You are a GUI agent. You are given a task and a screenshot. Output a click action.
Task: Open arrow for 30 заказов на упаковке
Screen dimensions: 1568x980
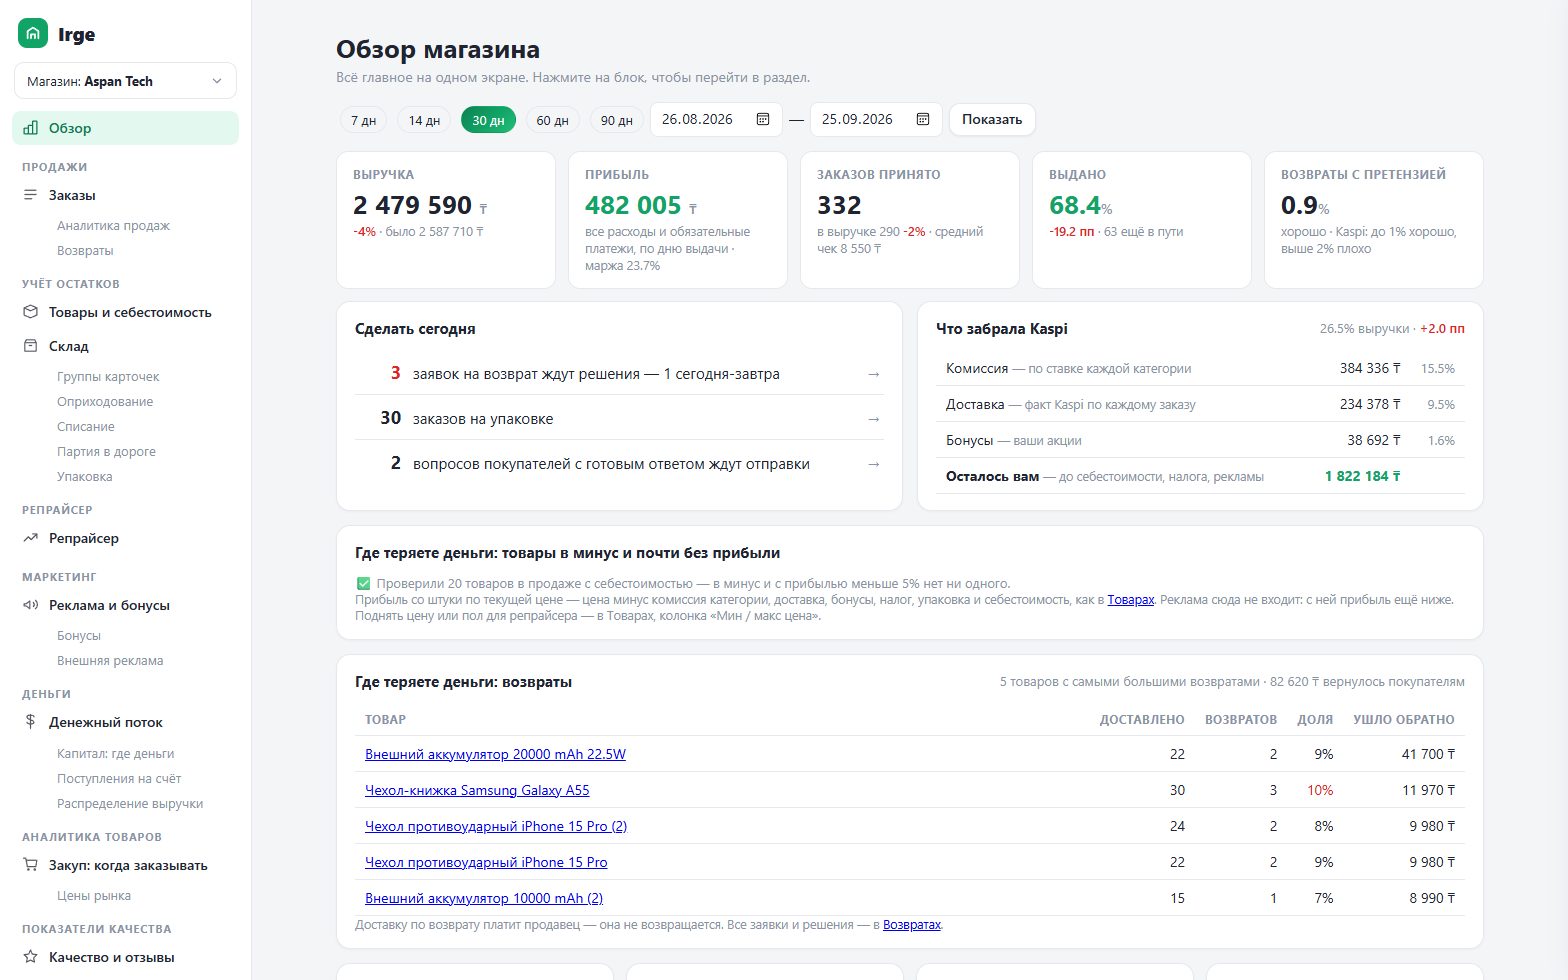(x=874, y=419)
